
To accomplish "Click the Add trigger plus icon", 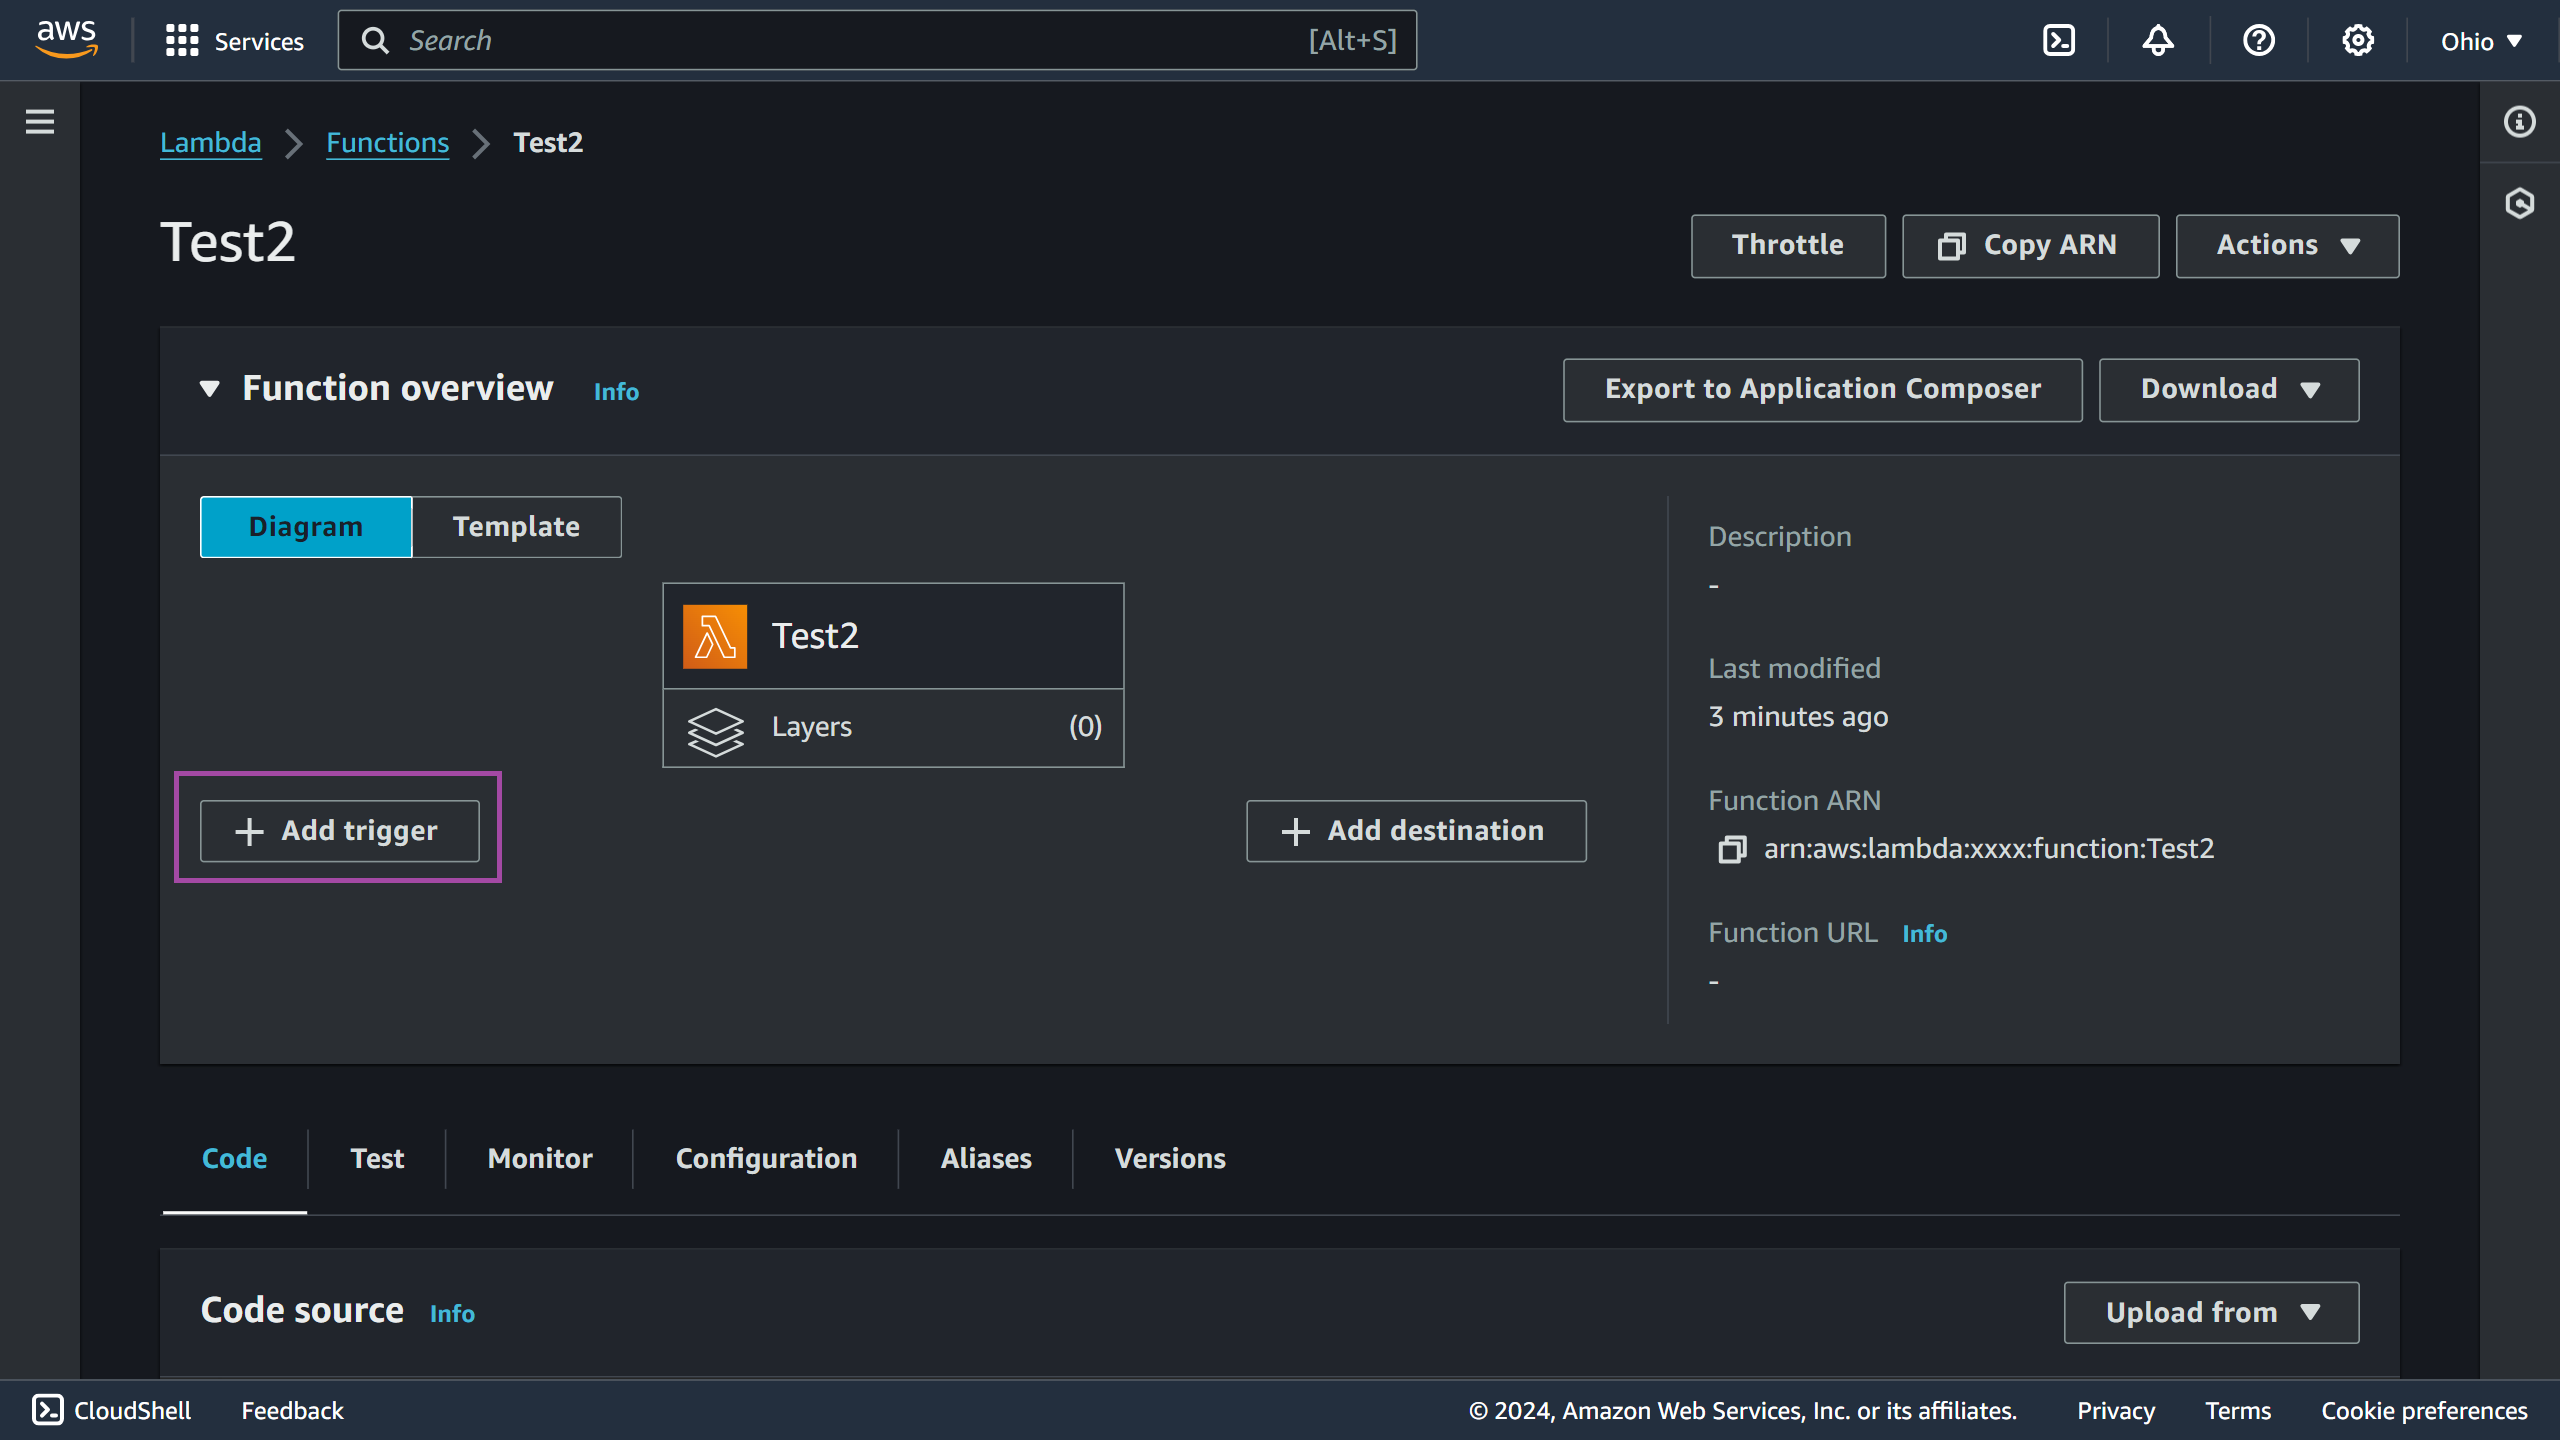I will 246,830.
